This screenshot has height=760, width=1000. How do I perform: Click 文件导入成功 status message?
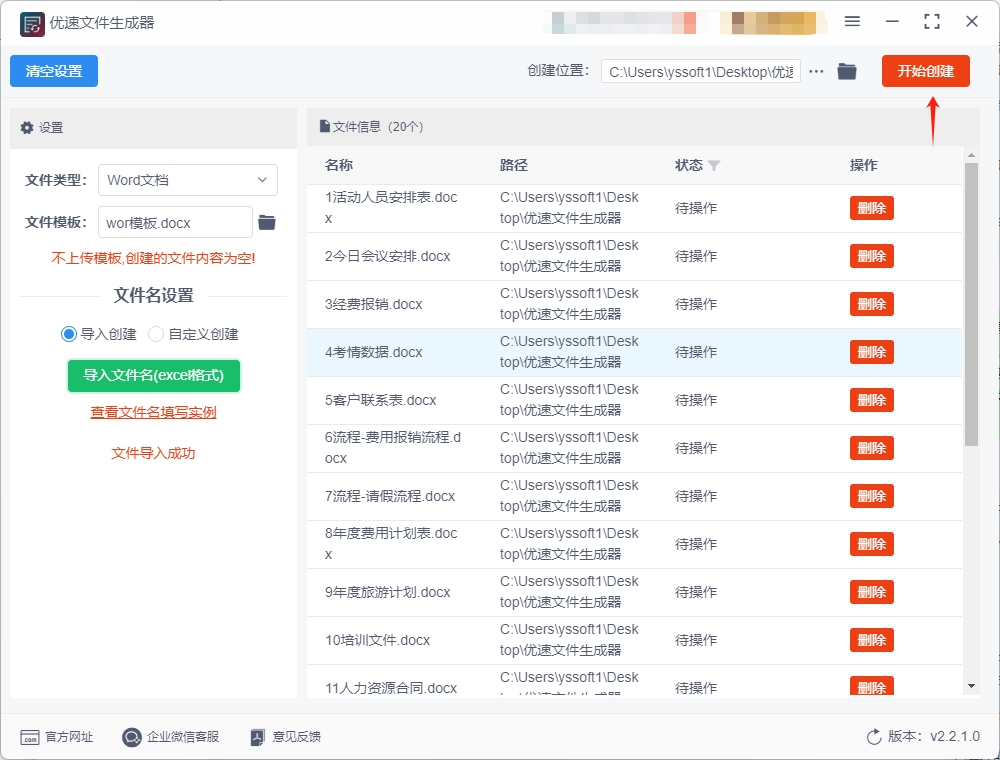pyautogui.click(x=153, y=453)
